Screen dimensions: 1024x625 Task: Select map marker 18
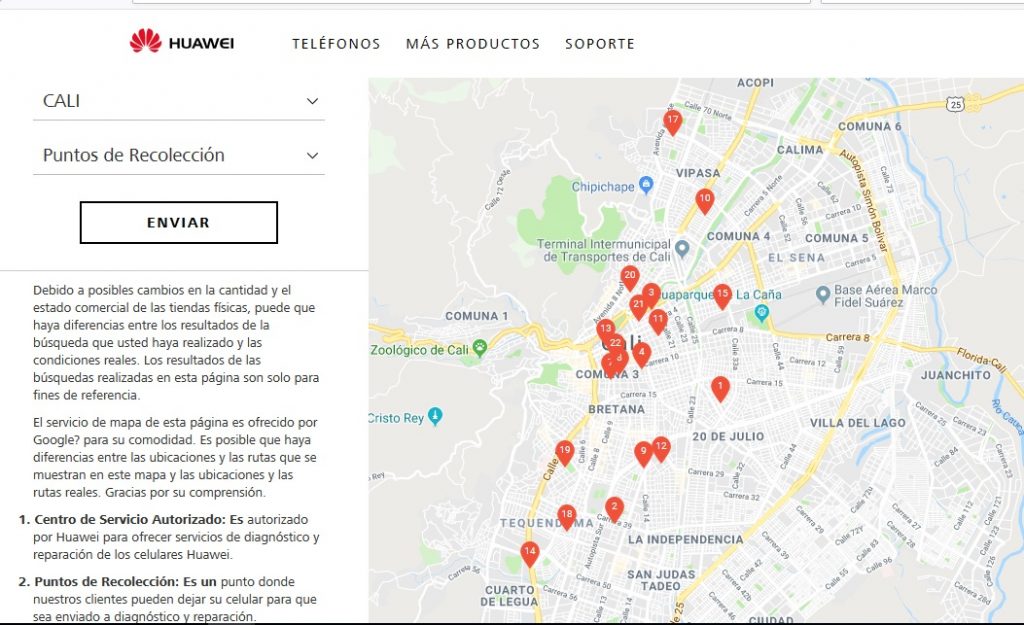[567, 517]
